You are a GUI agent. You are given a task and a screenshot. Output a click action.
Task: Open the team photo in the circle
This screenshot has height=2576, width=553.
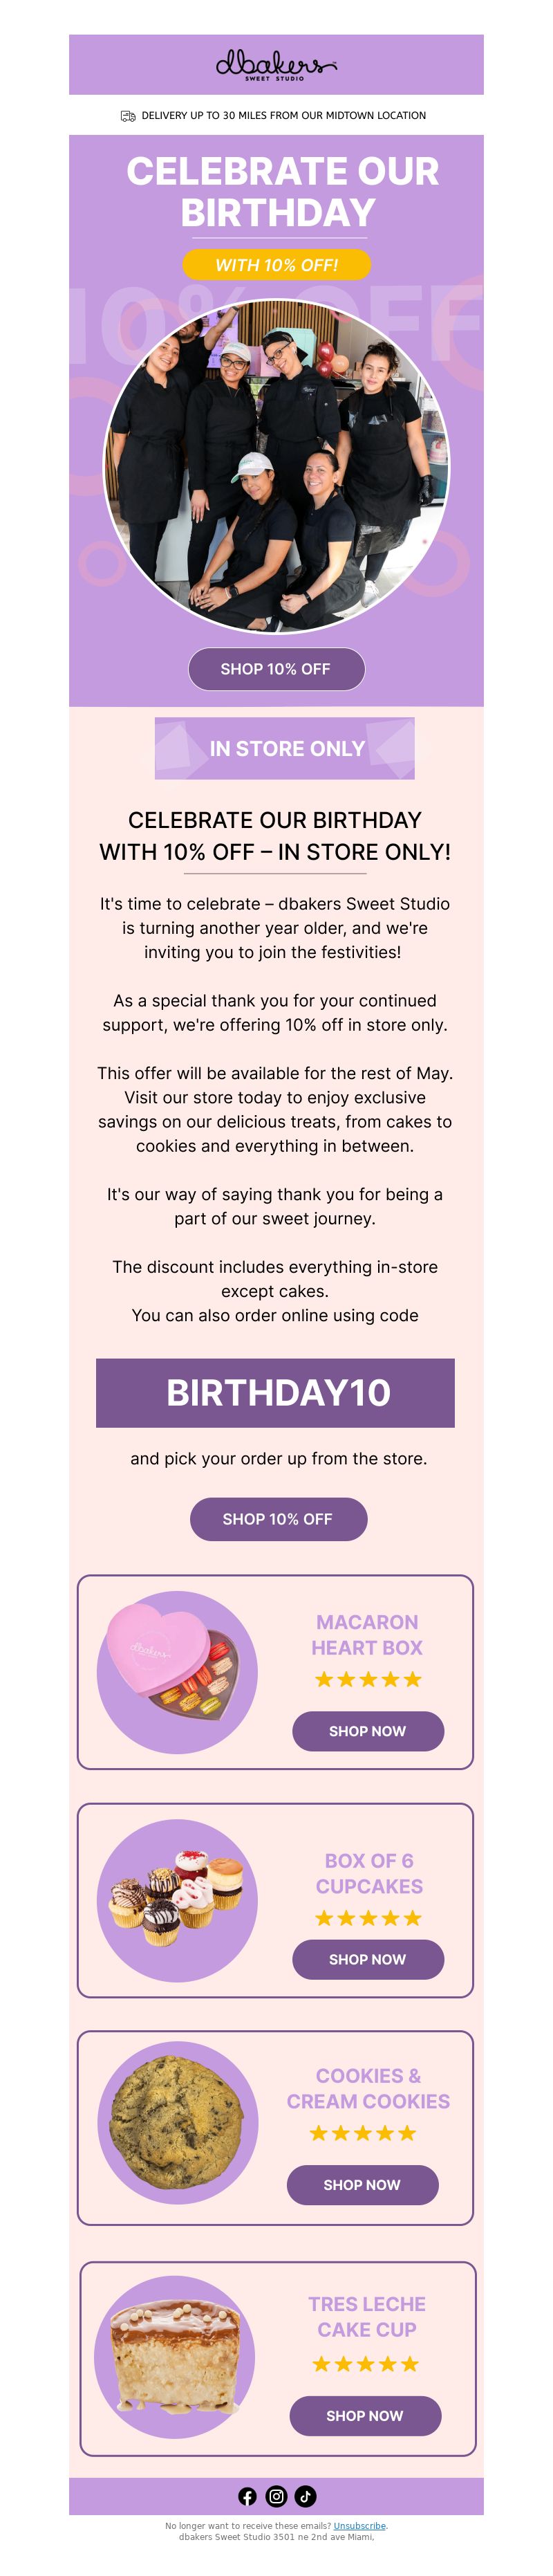(x=277, y=466)
